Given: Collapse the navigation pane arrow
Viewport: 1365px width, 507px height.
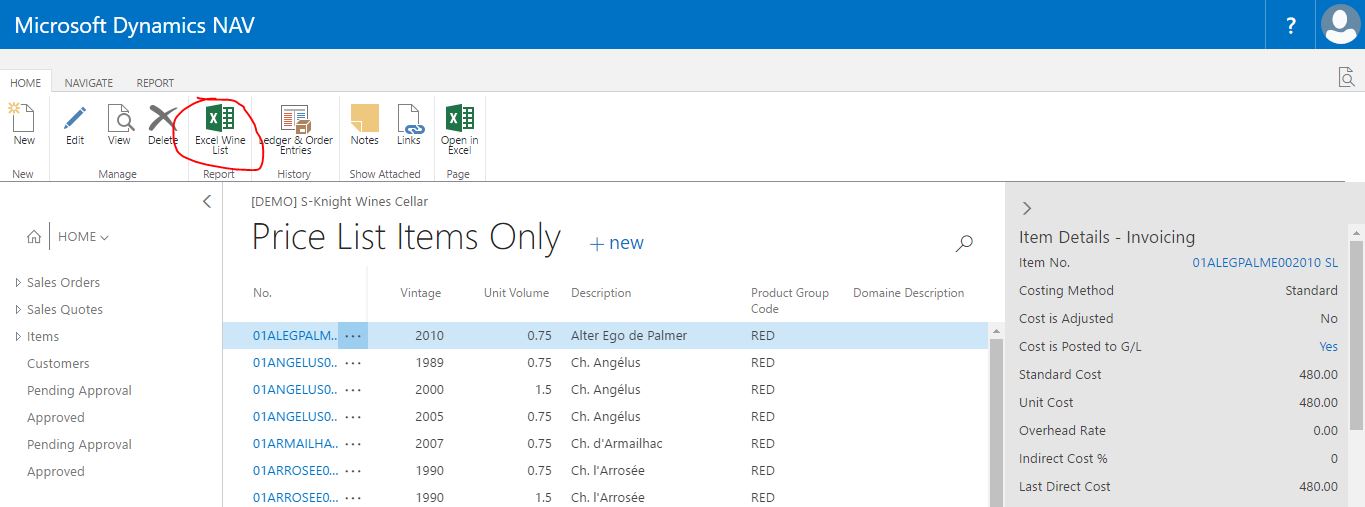Looking at the screenshot, I should [x=207, y=201].
